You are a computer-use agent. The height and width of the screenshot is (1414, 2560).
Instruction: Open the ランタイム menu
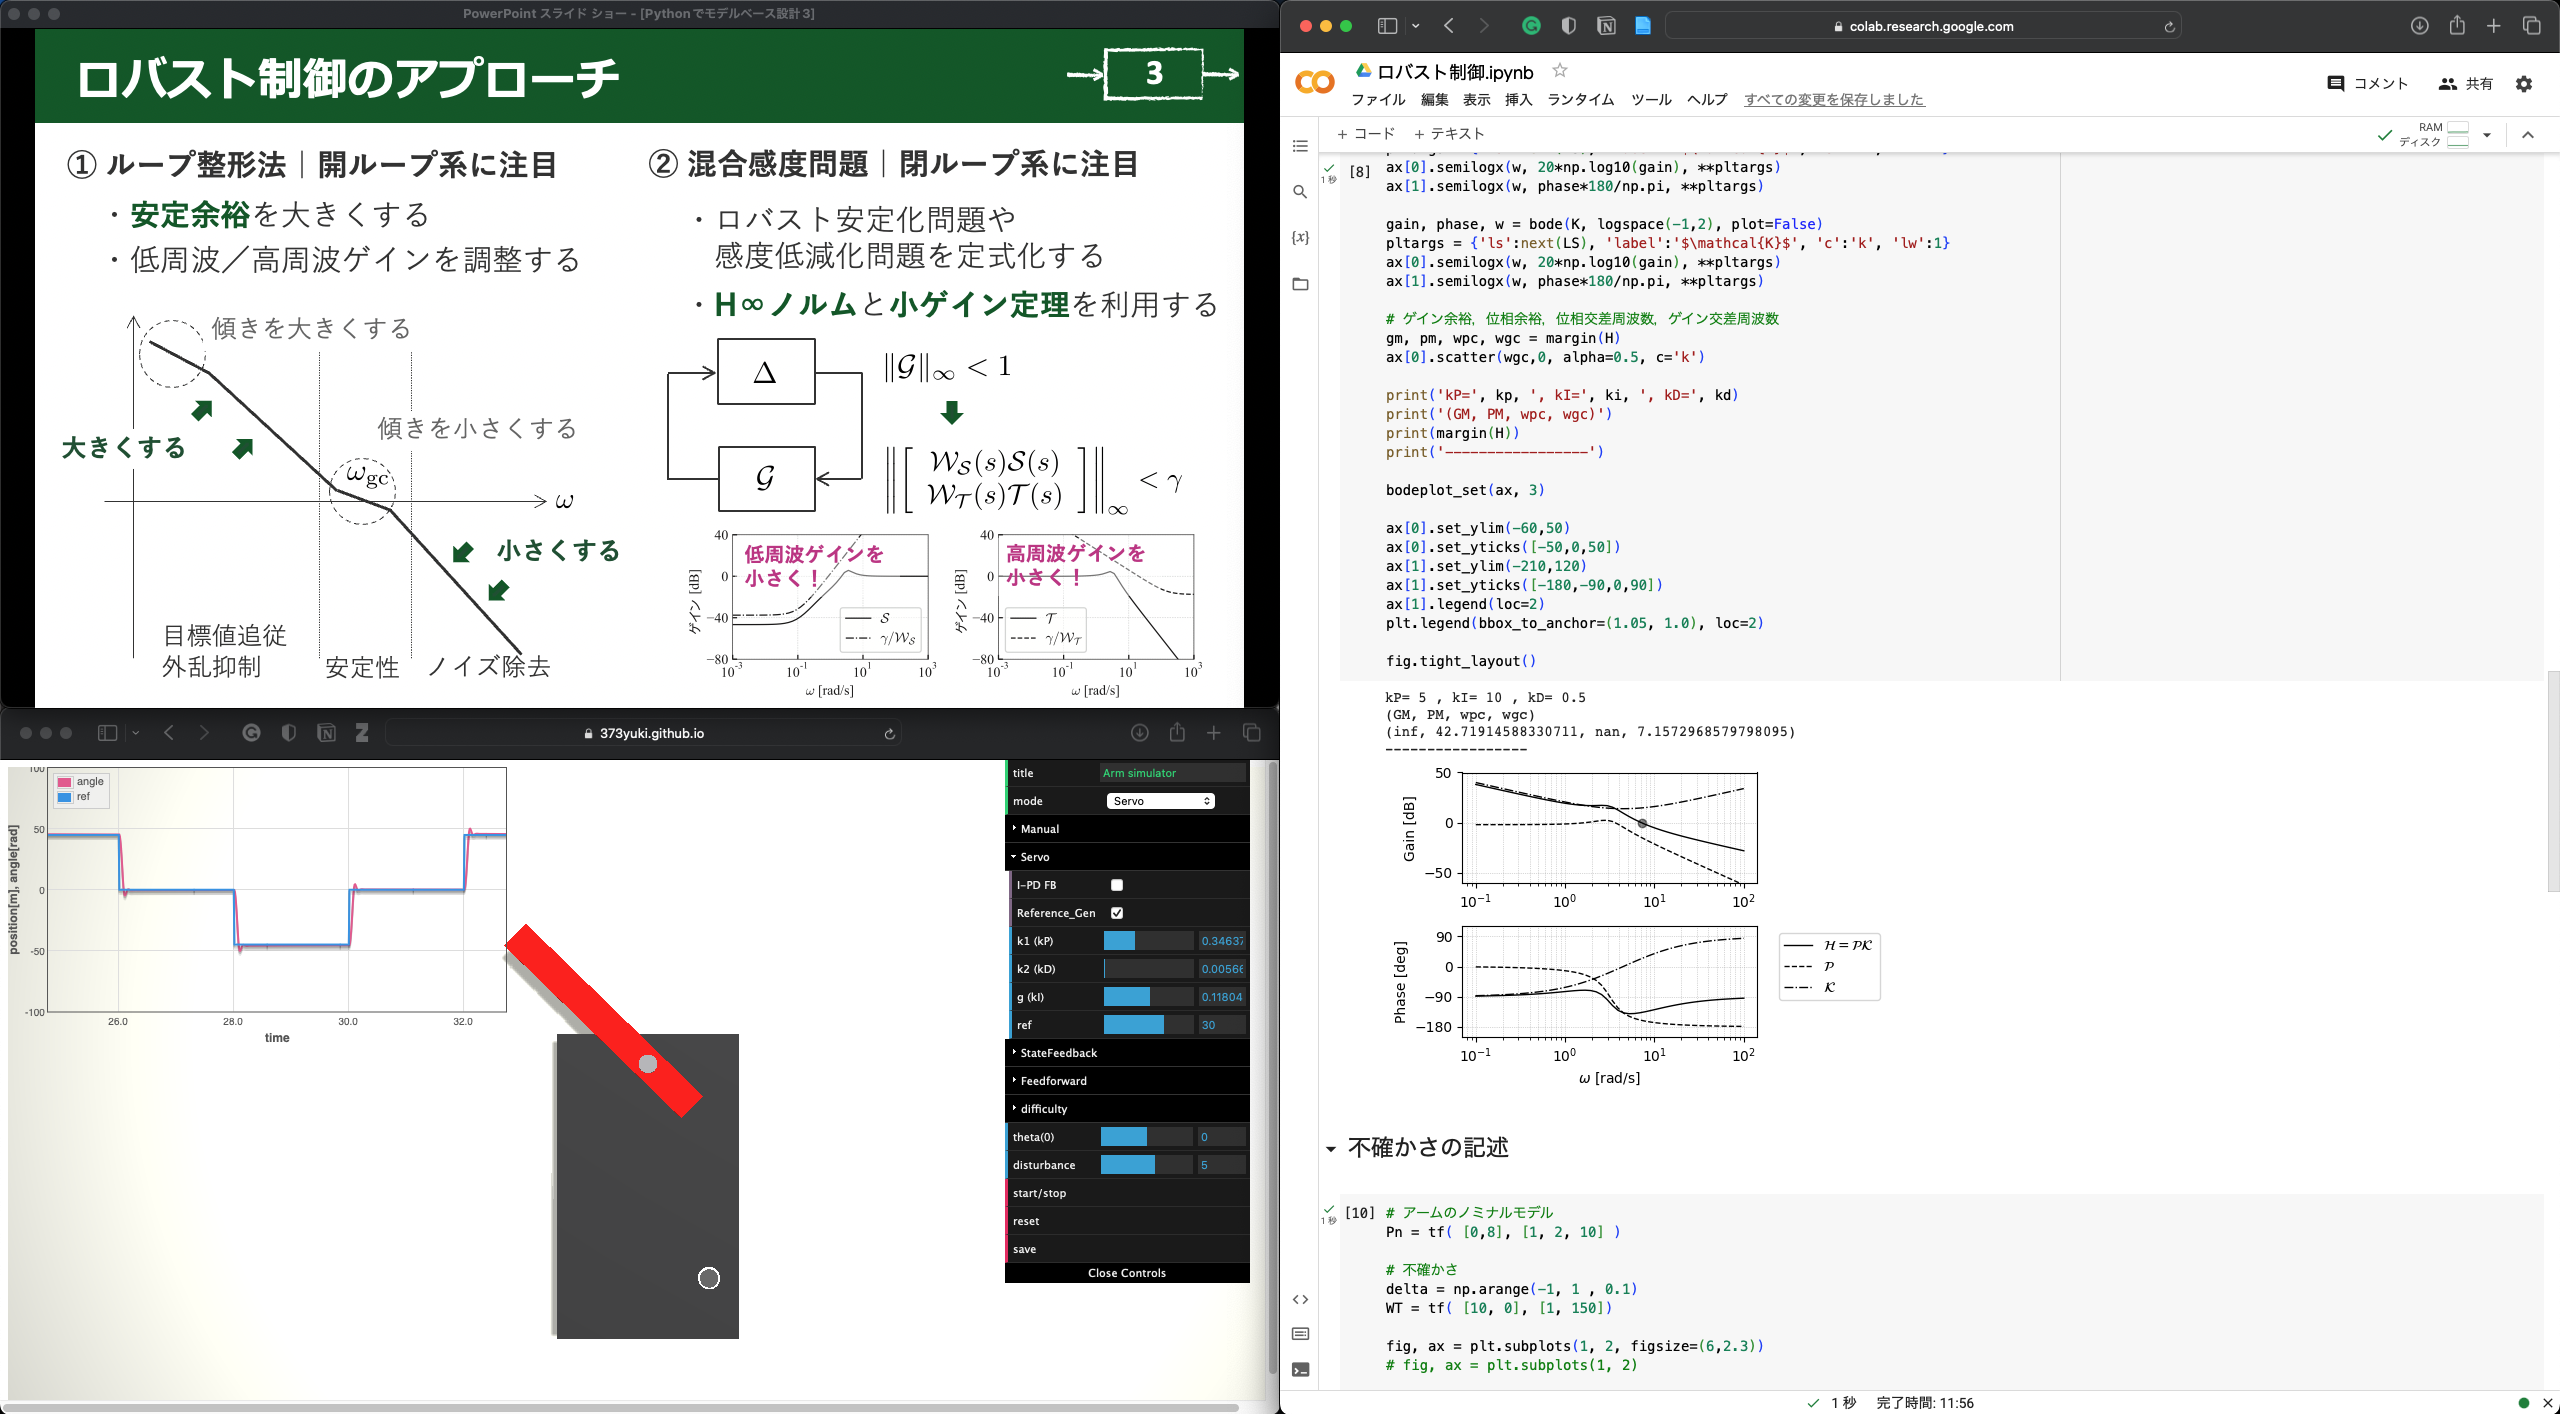point(1580,100)
